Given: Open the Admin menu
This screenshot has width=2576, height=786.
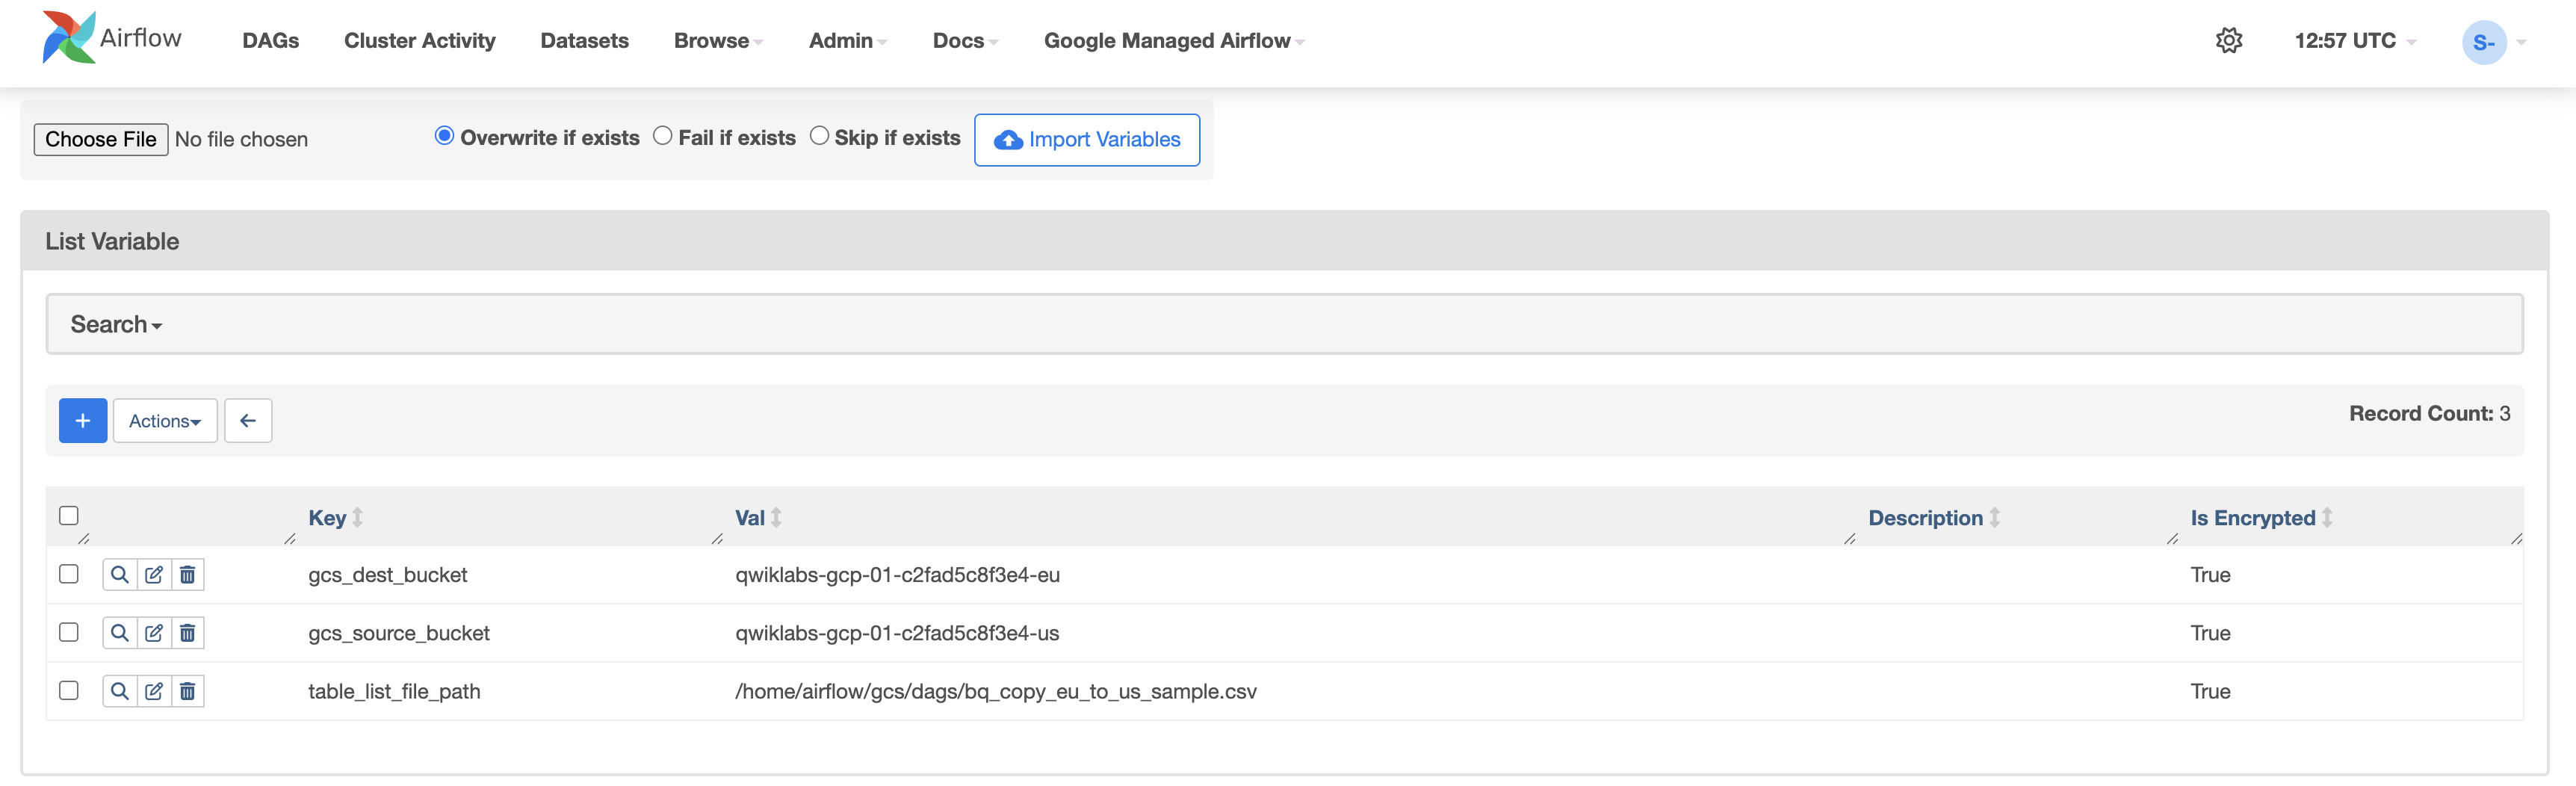Looking at the screenshot, I should point(847,41).
